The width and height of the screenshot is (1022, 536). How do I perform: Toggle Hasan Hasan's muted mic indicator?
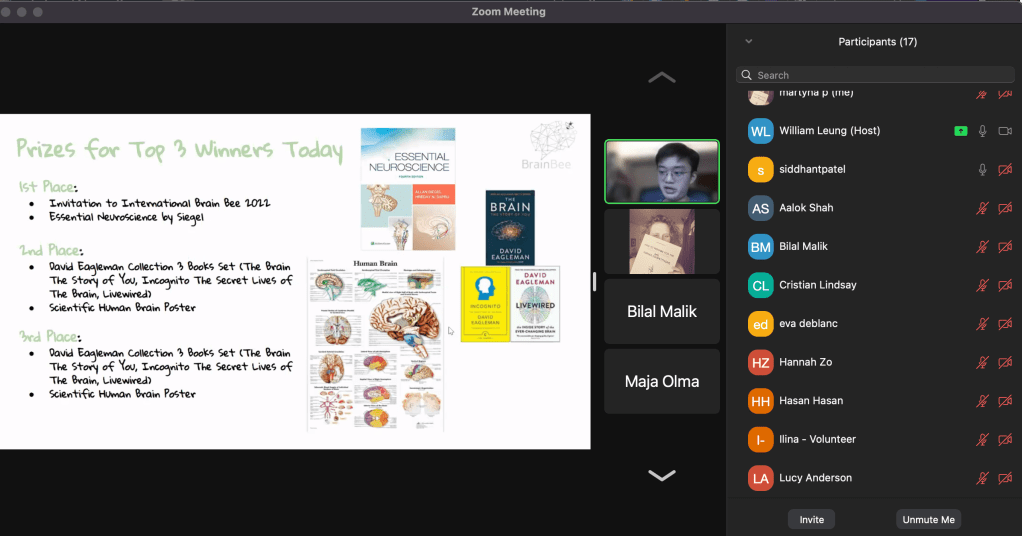point(983,401)
